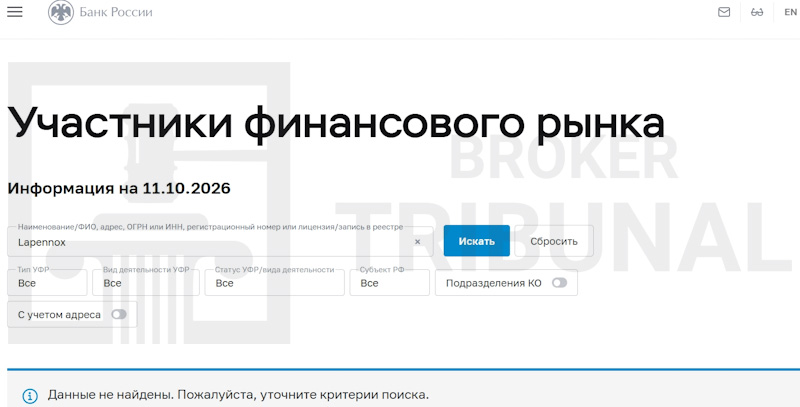Click the Информация на 11.10.2026 text
Screen dimensions: 800x407
pos(119,188)
